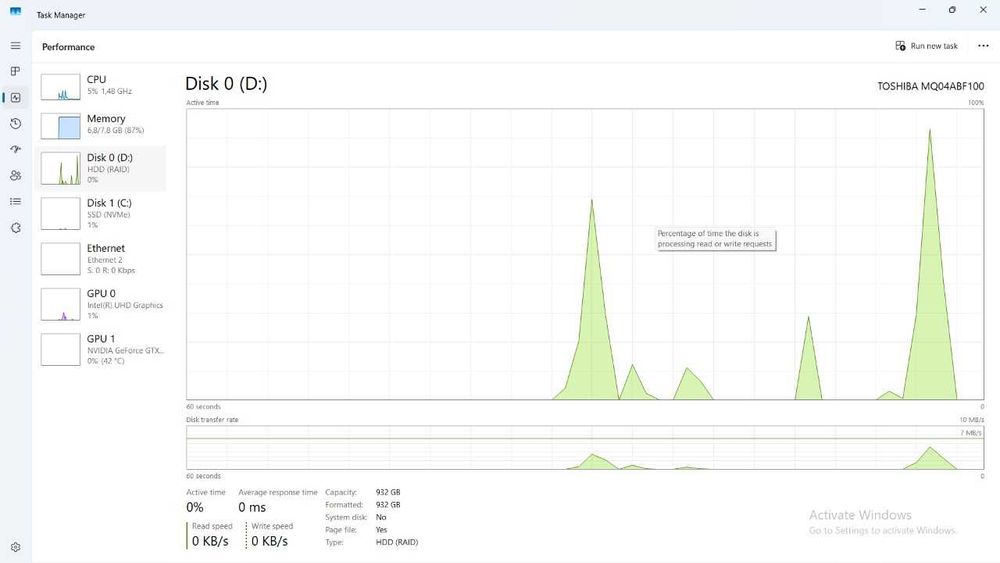
Task: Select Disk 0 (D:) HDD item
Action: tap(101, 168)
